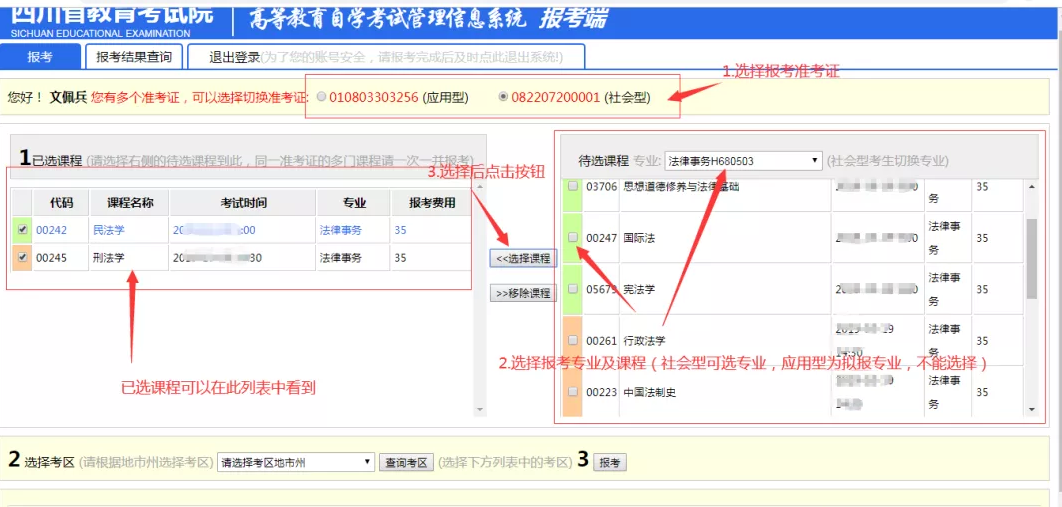The height and width of the screenshot is (507, 1062).
Task: Switch to the 报考结果查询 tab
Action: [134, 57]
